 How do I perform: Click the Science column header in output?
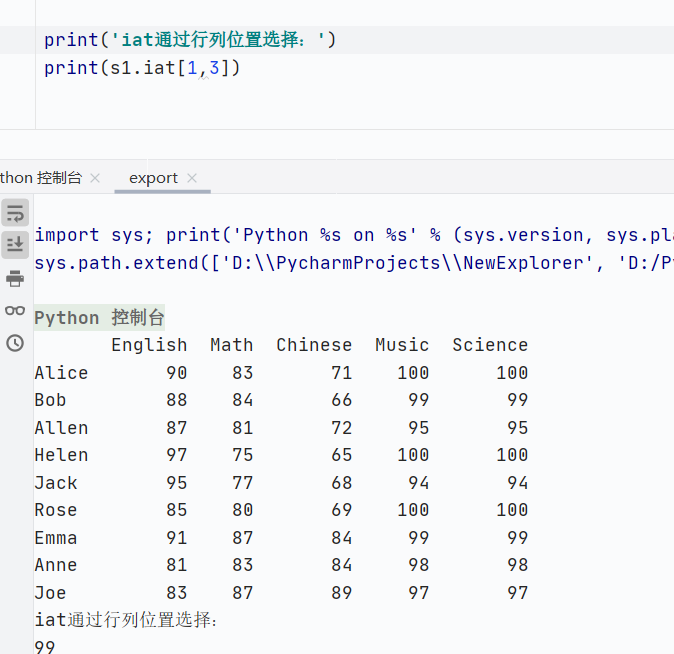490,345
